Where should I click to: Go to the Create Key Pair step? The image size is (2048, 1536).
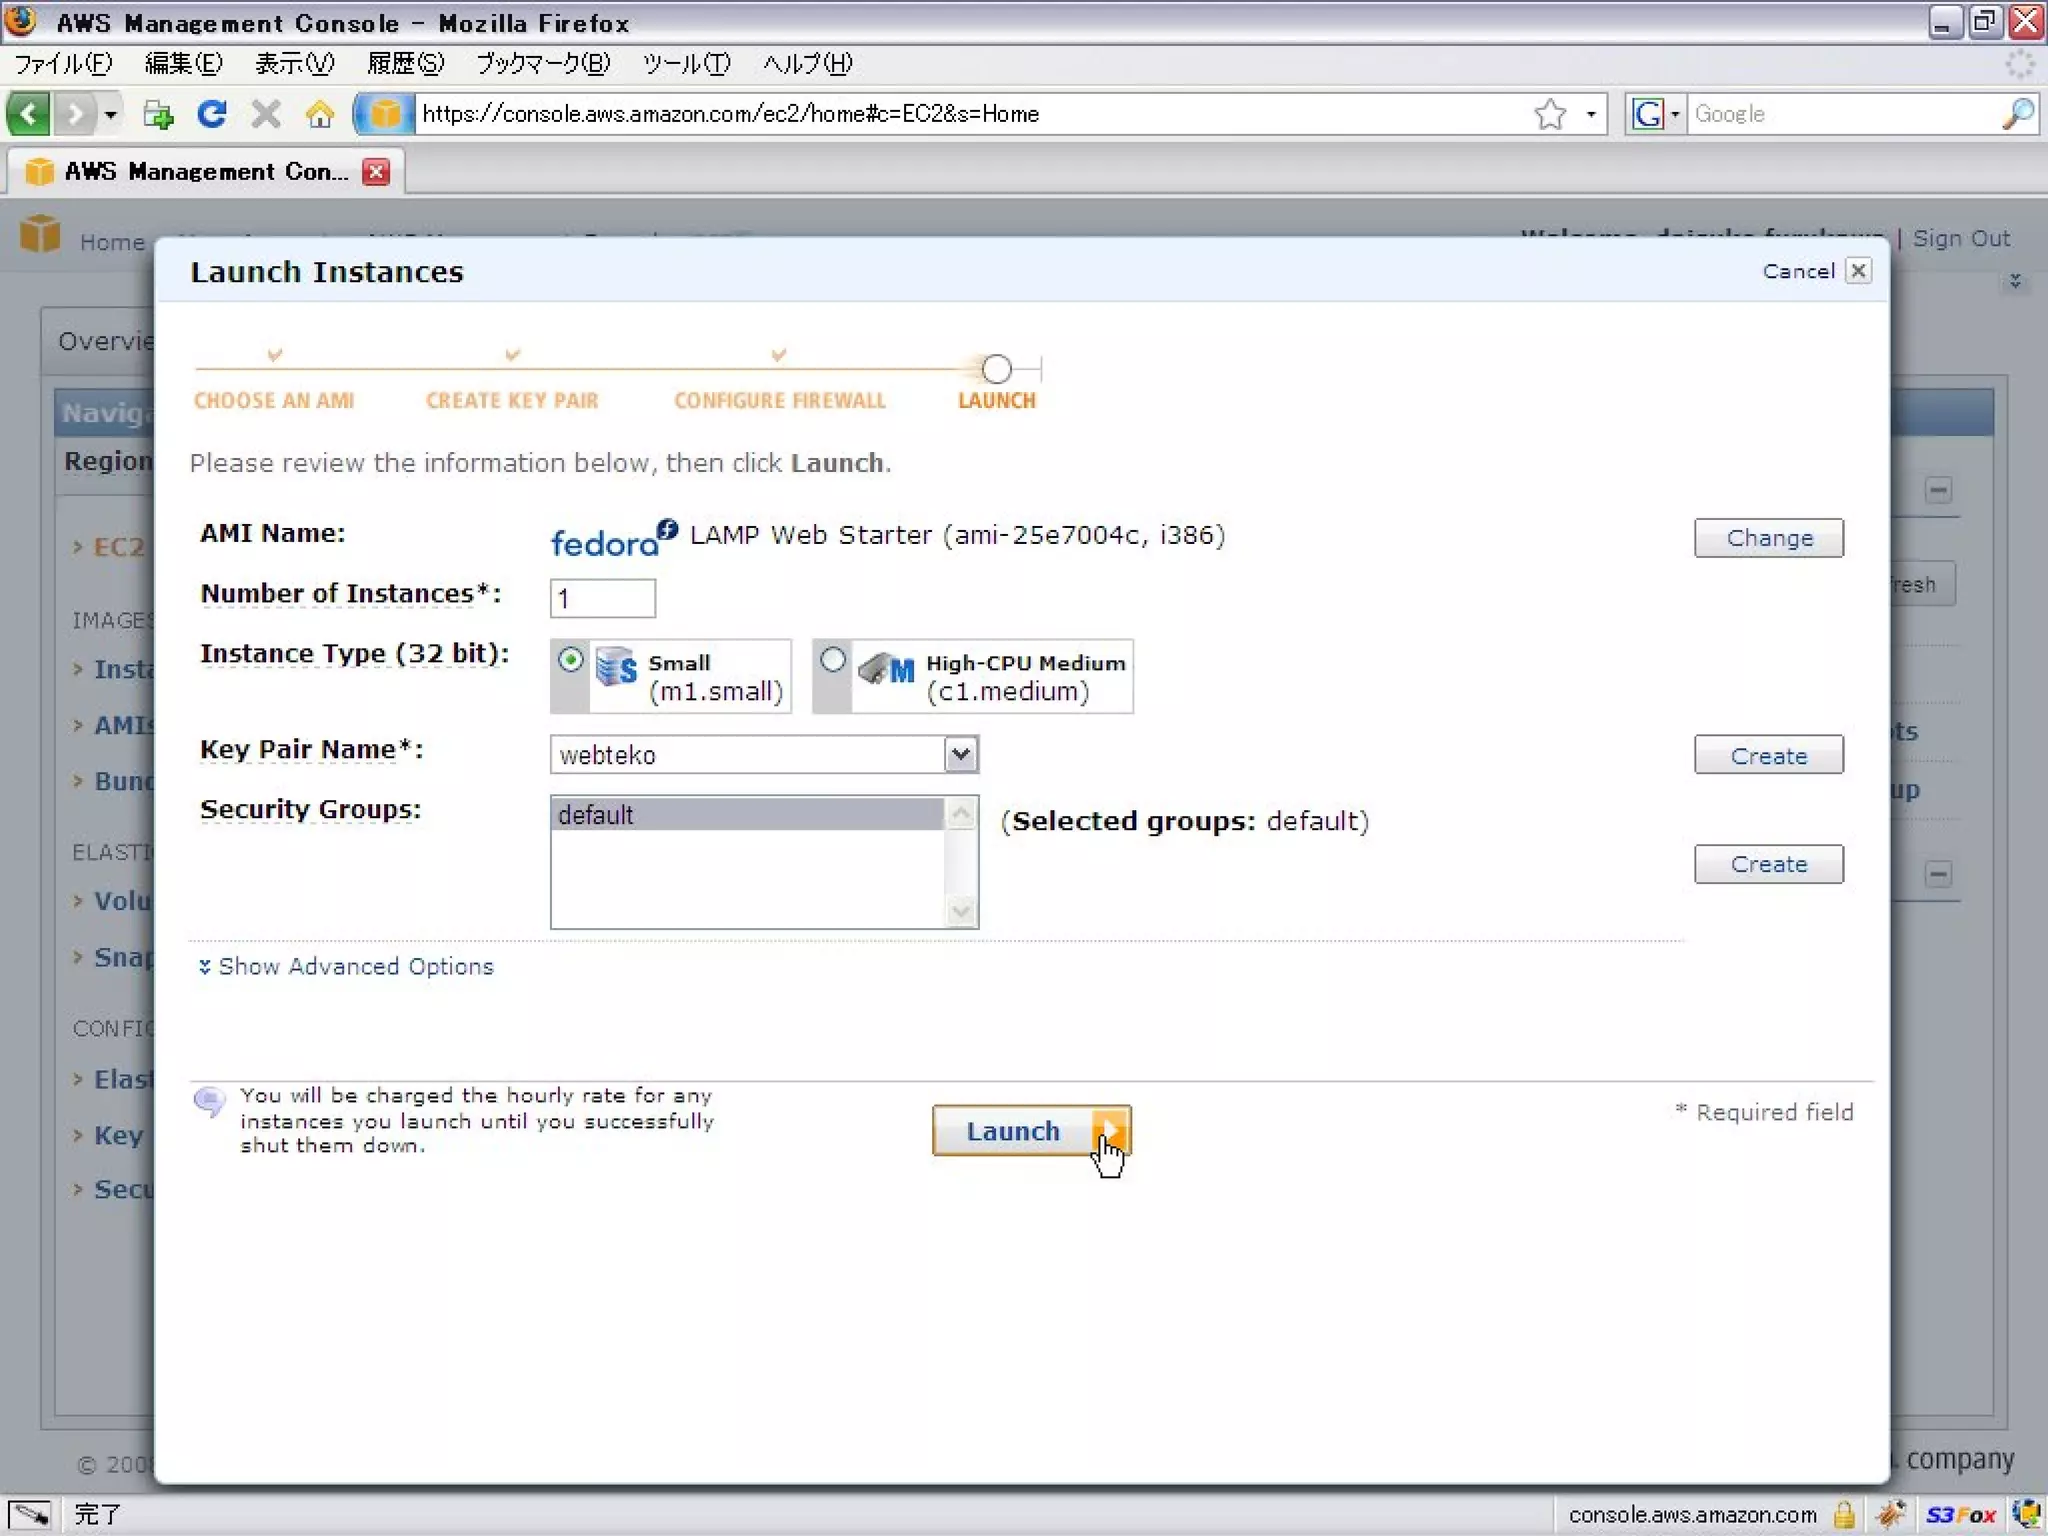512,401
